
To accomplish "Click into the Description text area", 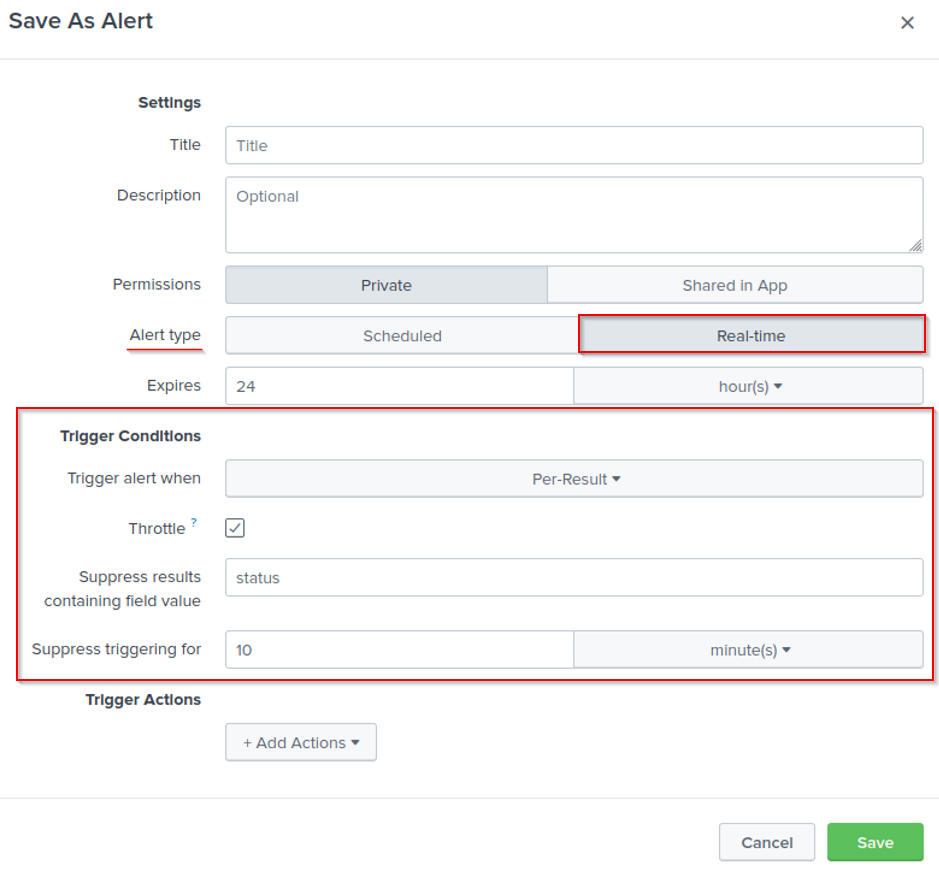I will click(x=573, y=215).
